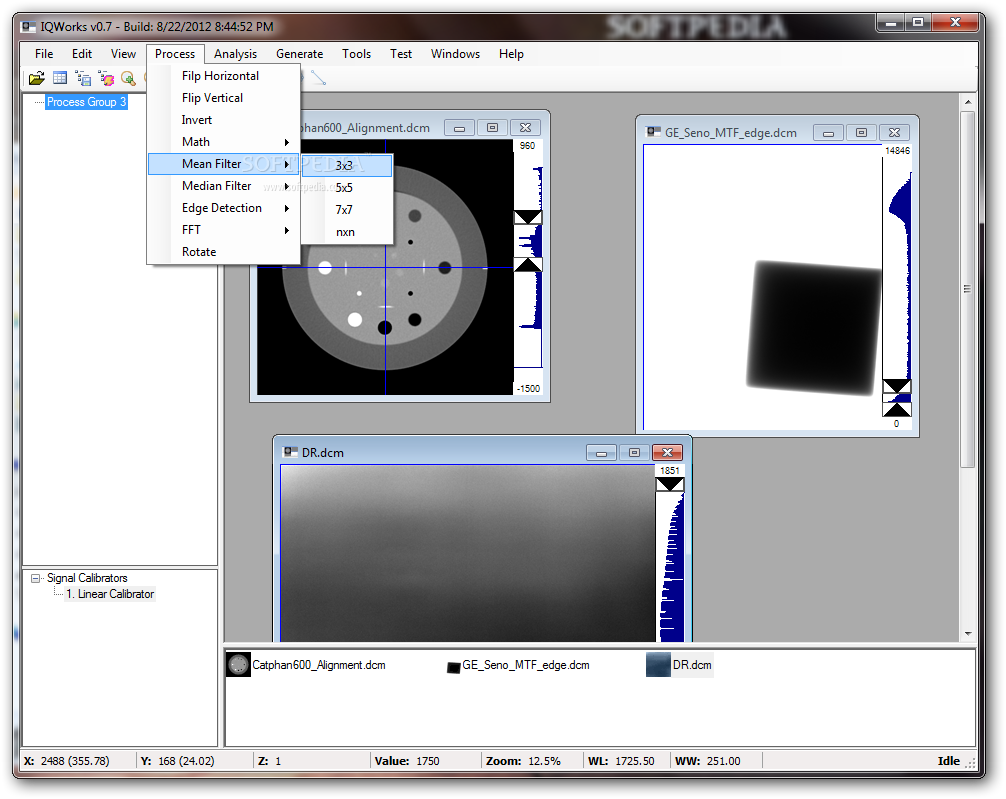The height and width of the screenshot is (799, 1006).
Task: Click the GE_Seno_MTF_edge.dcm window title icon
Action: pyautogui.click(x=654, y=132)
